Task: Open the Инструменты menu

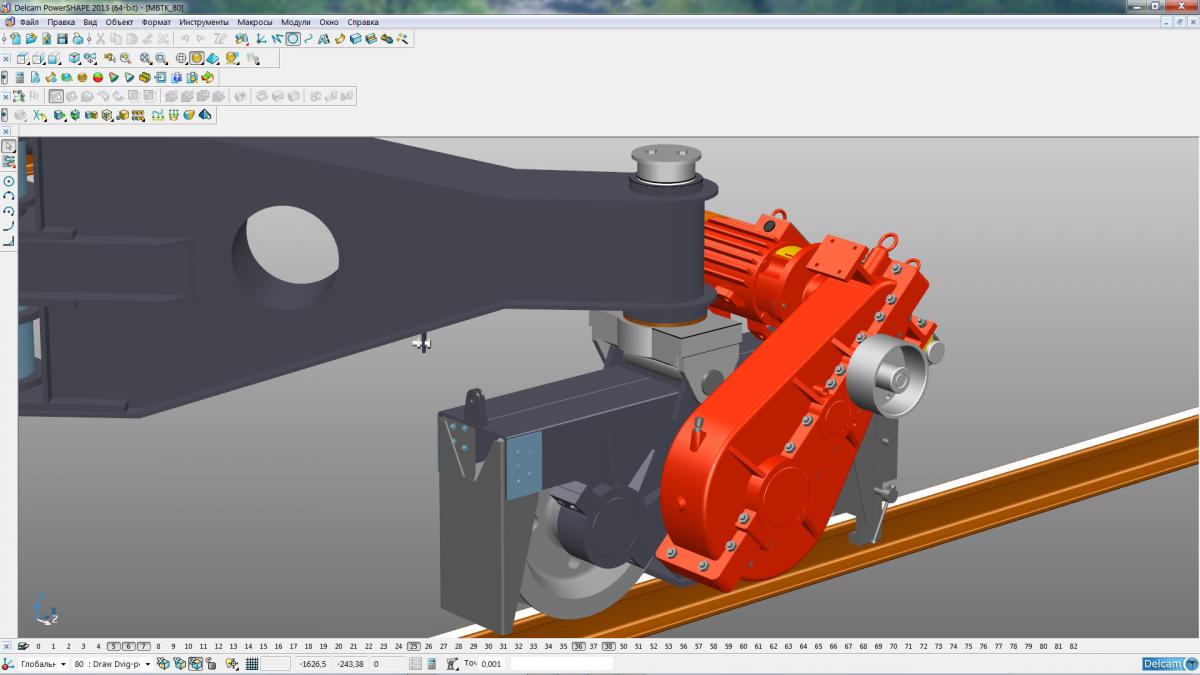Action: pyautogui.click(x=204, y=22)
